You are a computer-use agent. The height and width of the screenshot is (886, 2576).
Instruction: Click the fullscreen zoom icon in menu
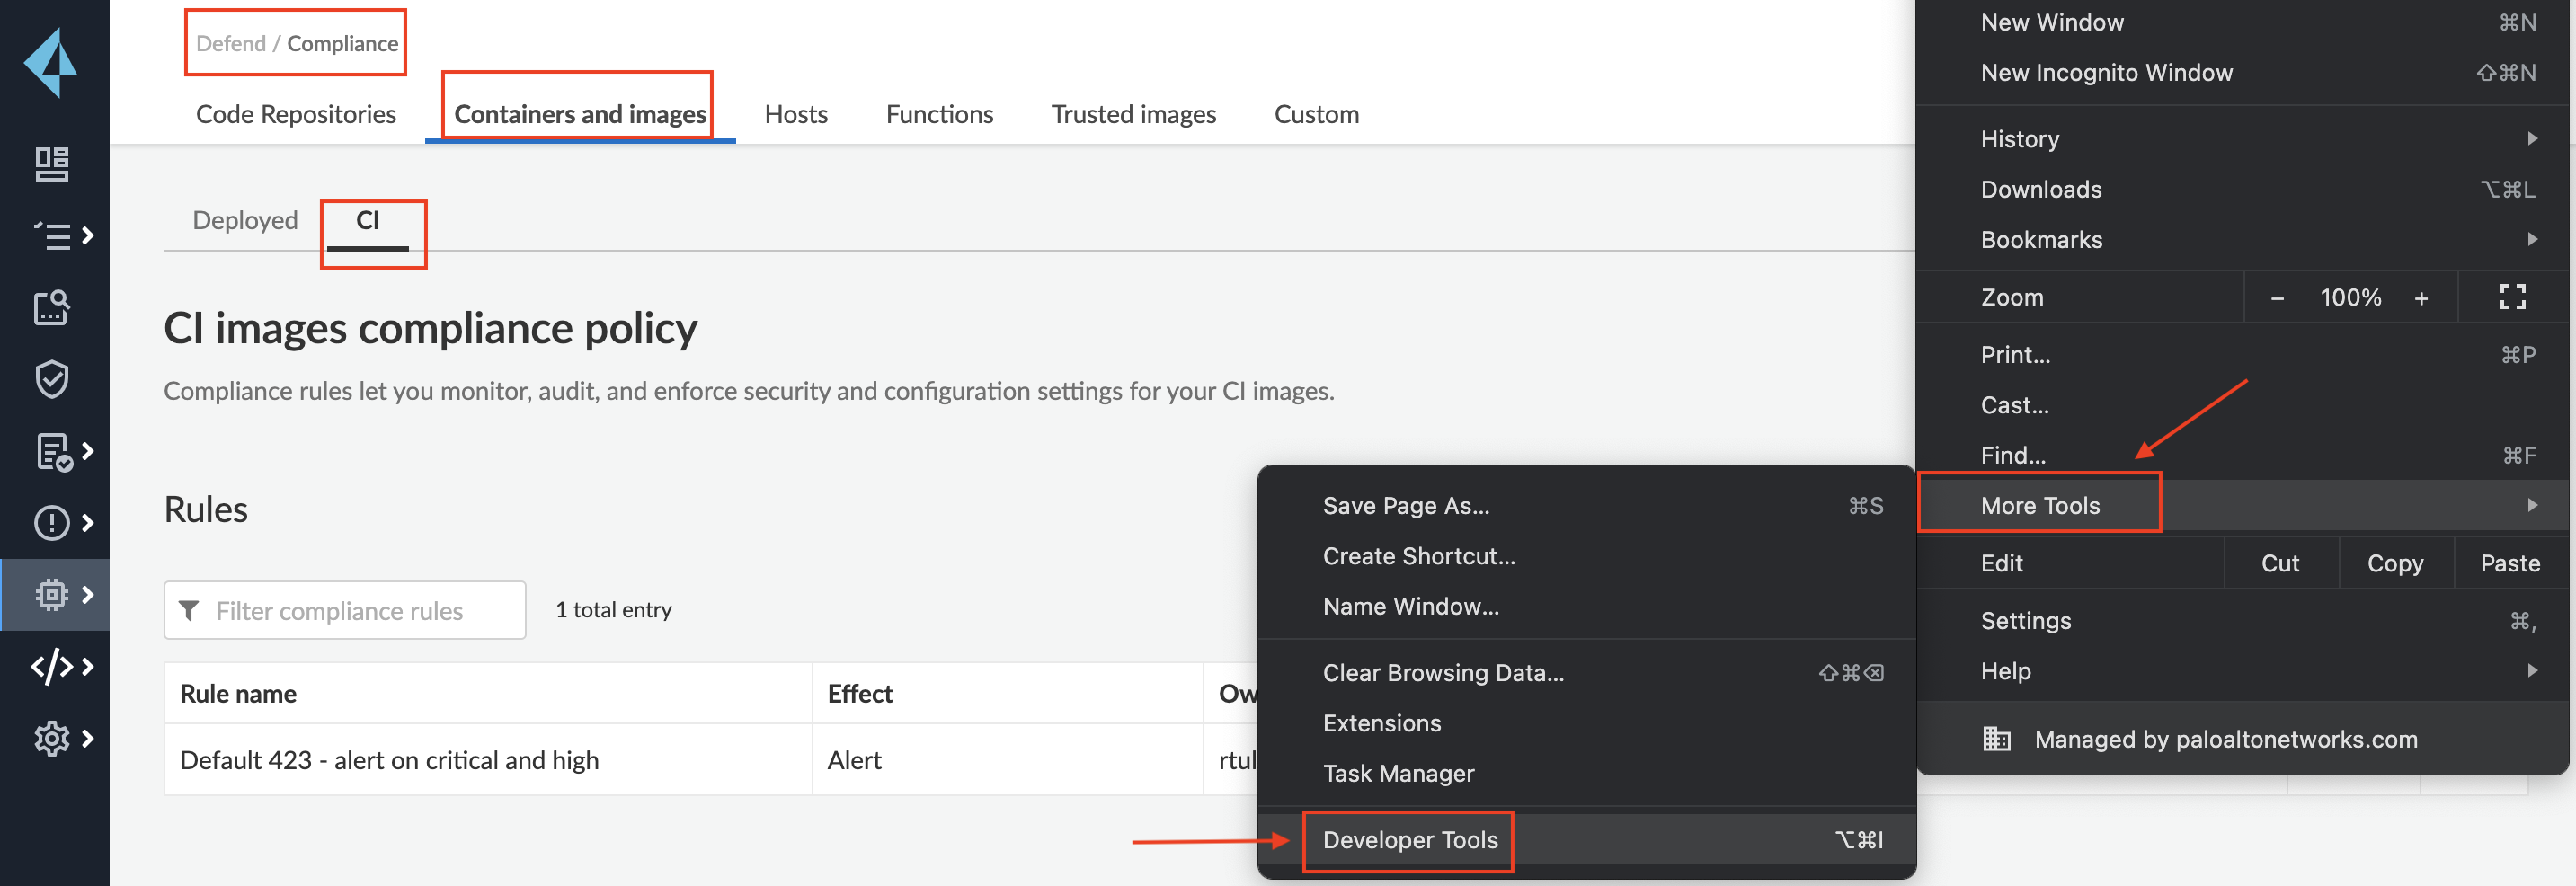tap(2512, 297)
